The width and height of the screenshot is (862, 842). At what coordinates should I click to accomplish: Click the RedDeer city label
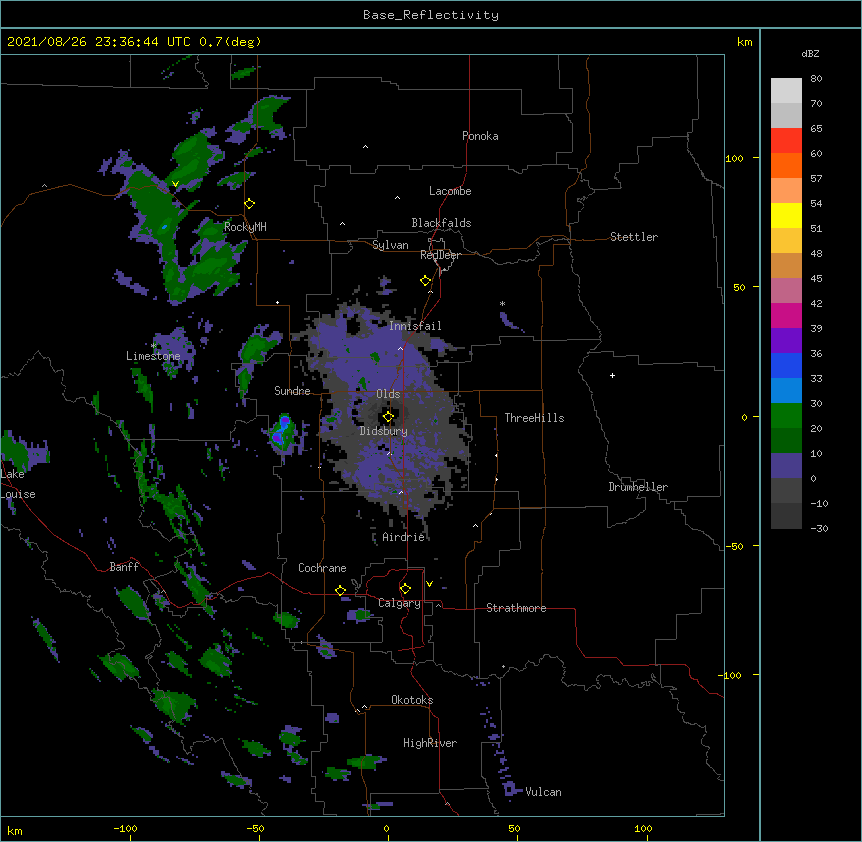coord(440,255)
